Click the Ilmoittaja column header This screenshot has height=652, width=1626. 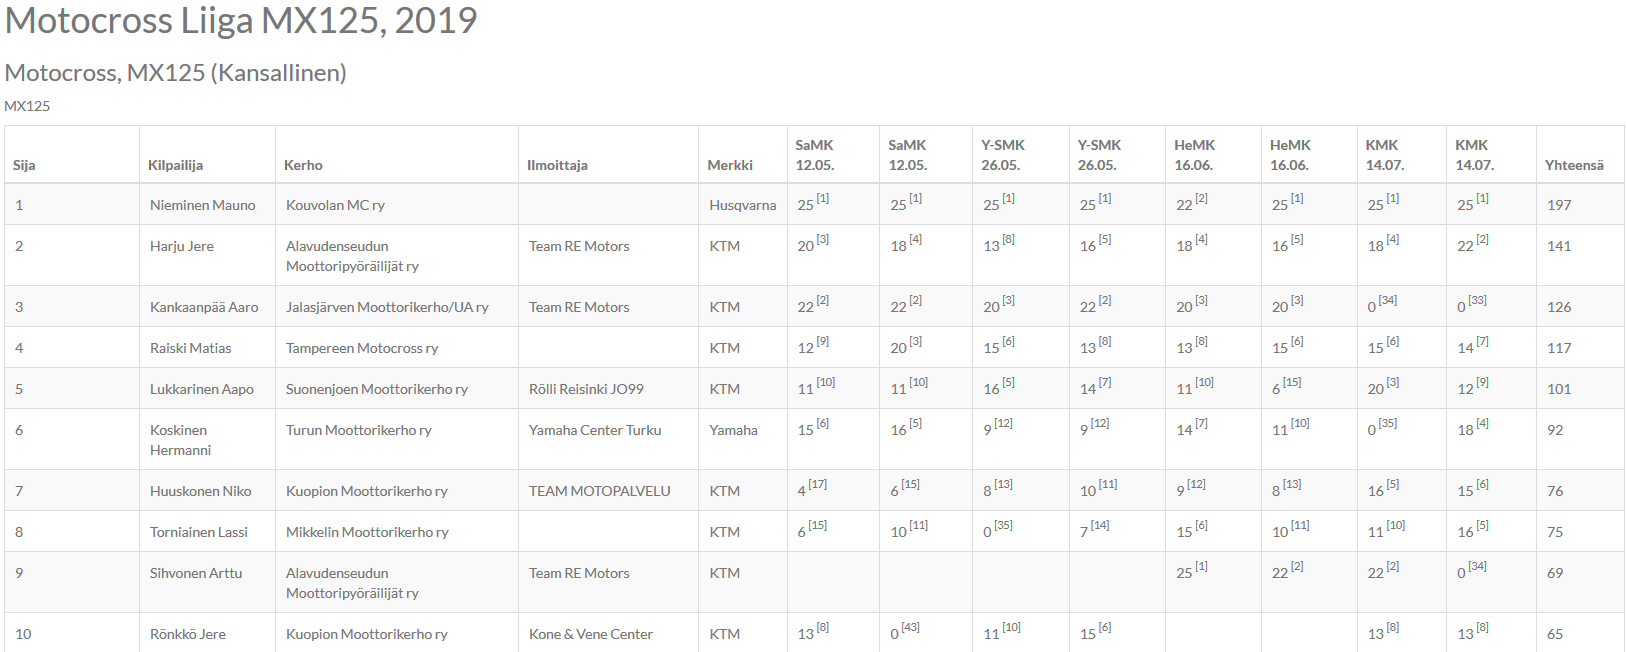(557, 165)
